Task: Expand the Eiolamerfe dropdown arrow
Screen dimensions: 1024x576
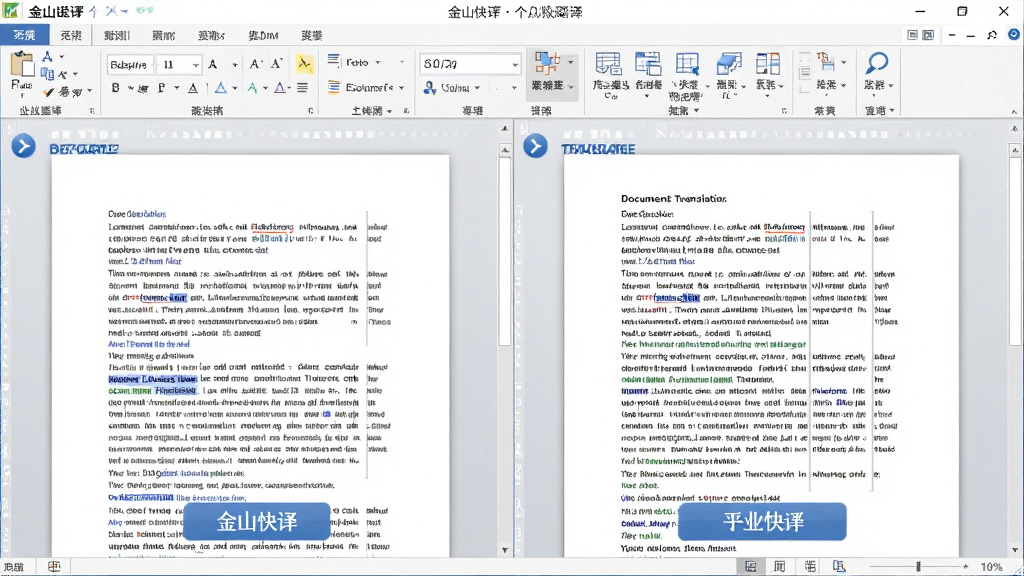Action: pyautogui.click(x=401, y=88)
